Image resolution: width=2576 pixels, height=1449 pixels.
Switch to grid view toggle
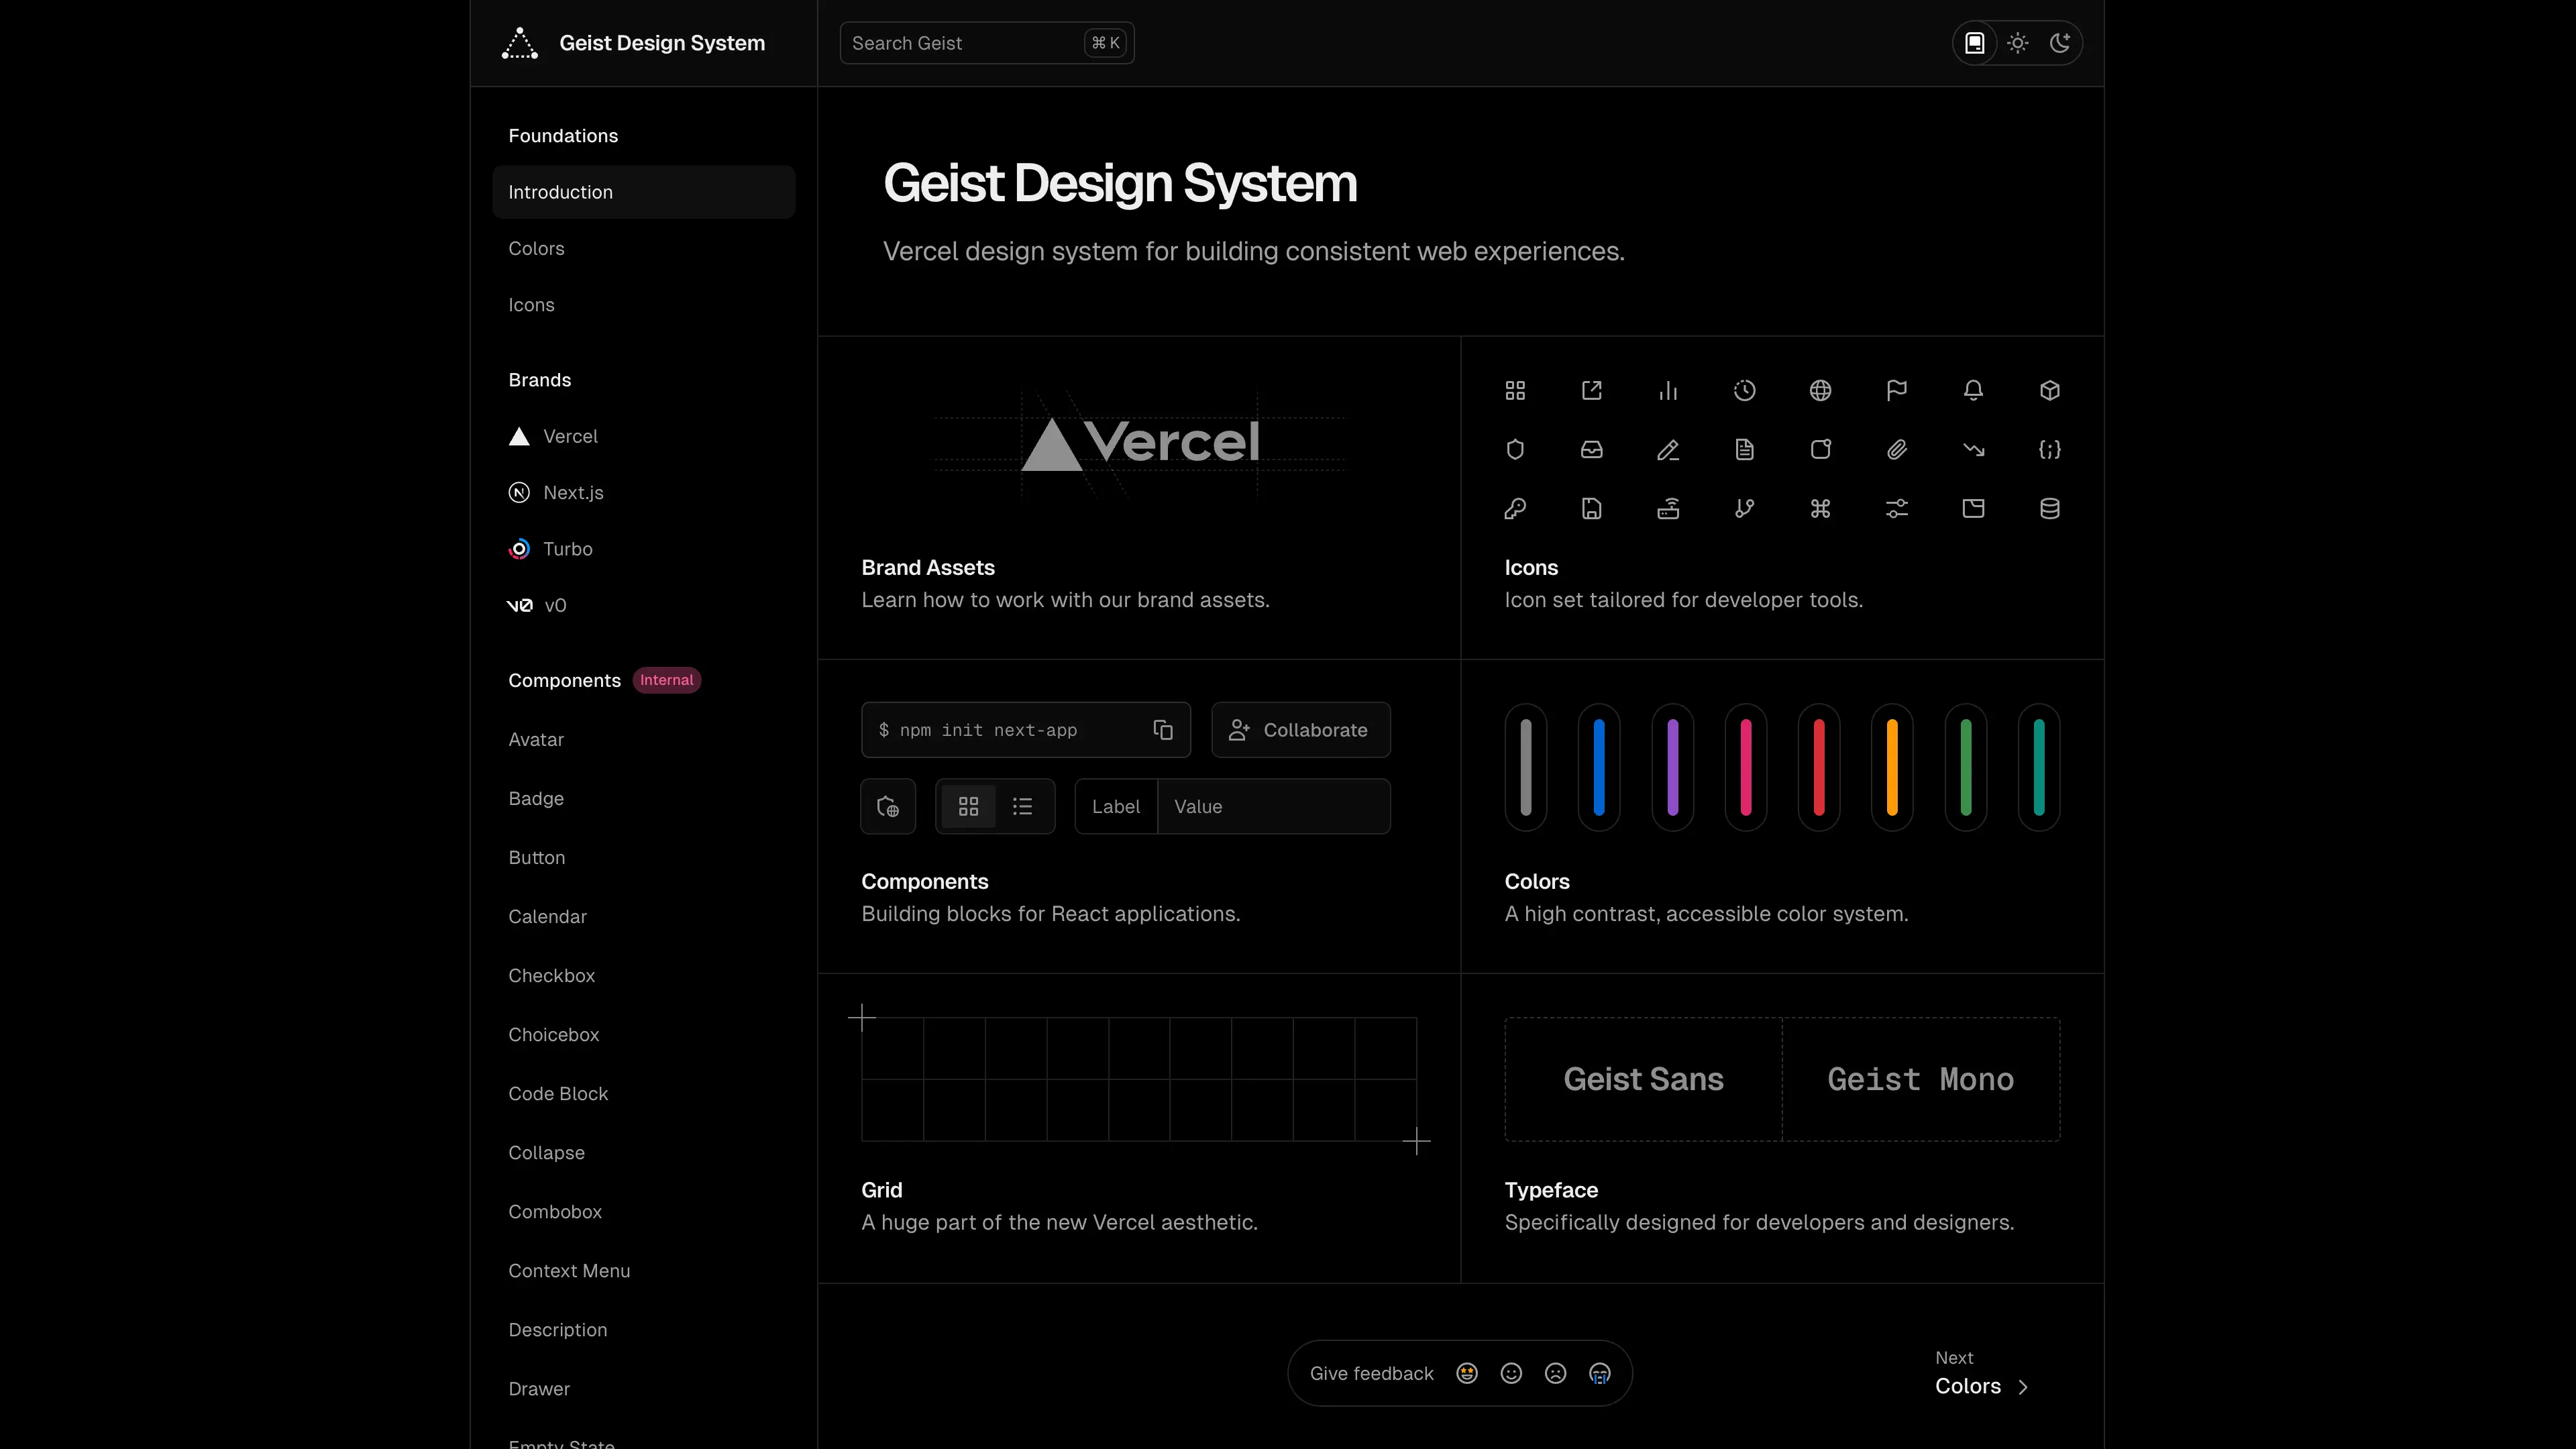coord(968,806)
